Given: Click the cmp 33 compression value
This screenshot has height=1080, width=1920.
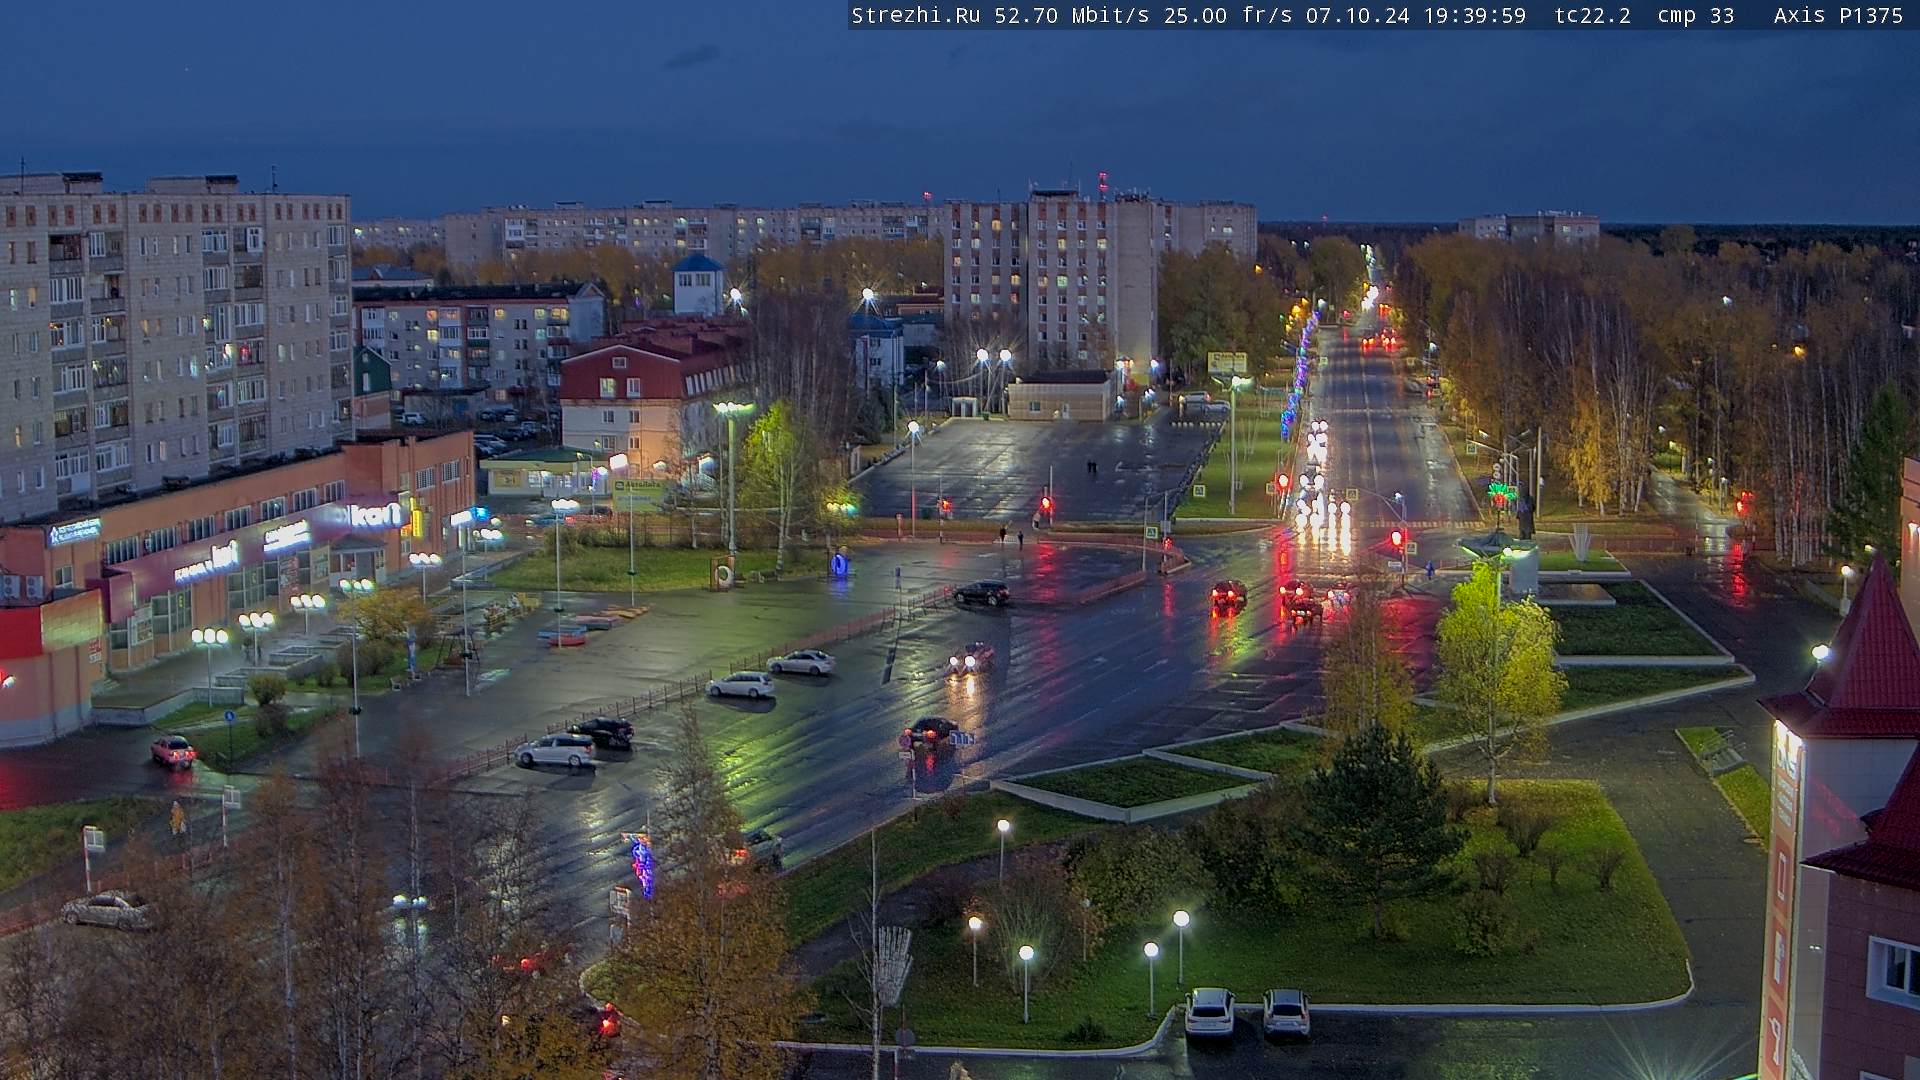Looking at the screenshot, I should pyautogui.click(x=1695, y=15).
